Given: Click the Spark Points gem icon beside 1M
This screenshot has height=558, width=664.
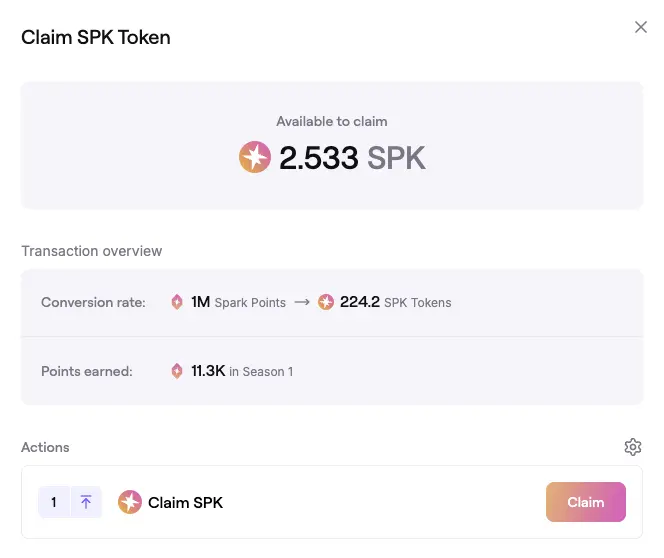Looking at the screenshot, I should 177,302.
